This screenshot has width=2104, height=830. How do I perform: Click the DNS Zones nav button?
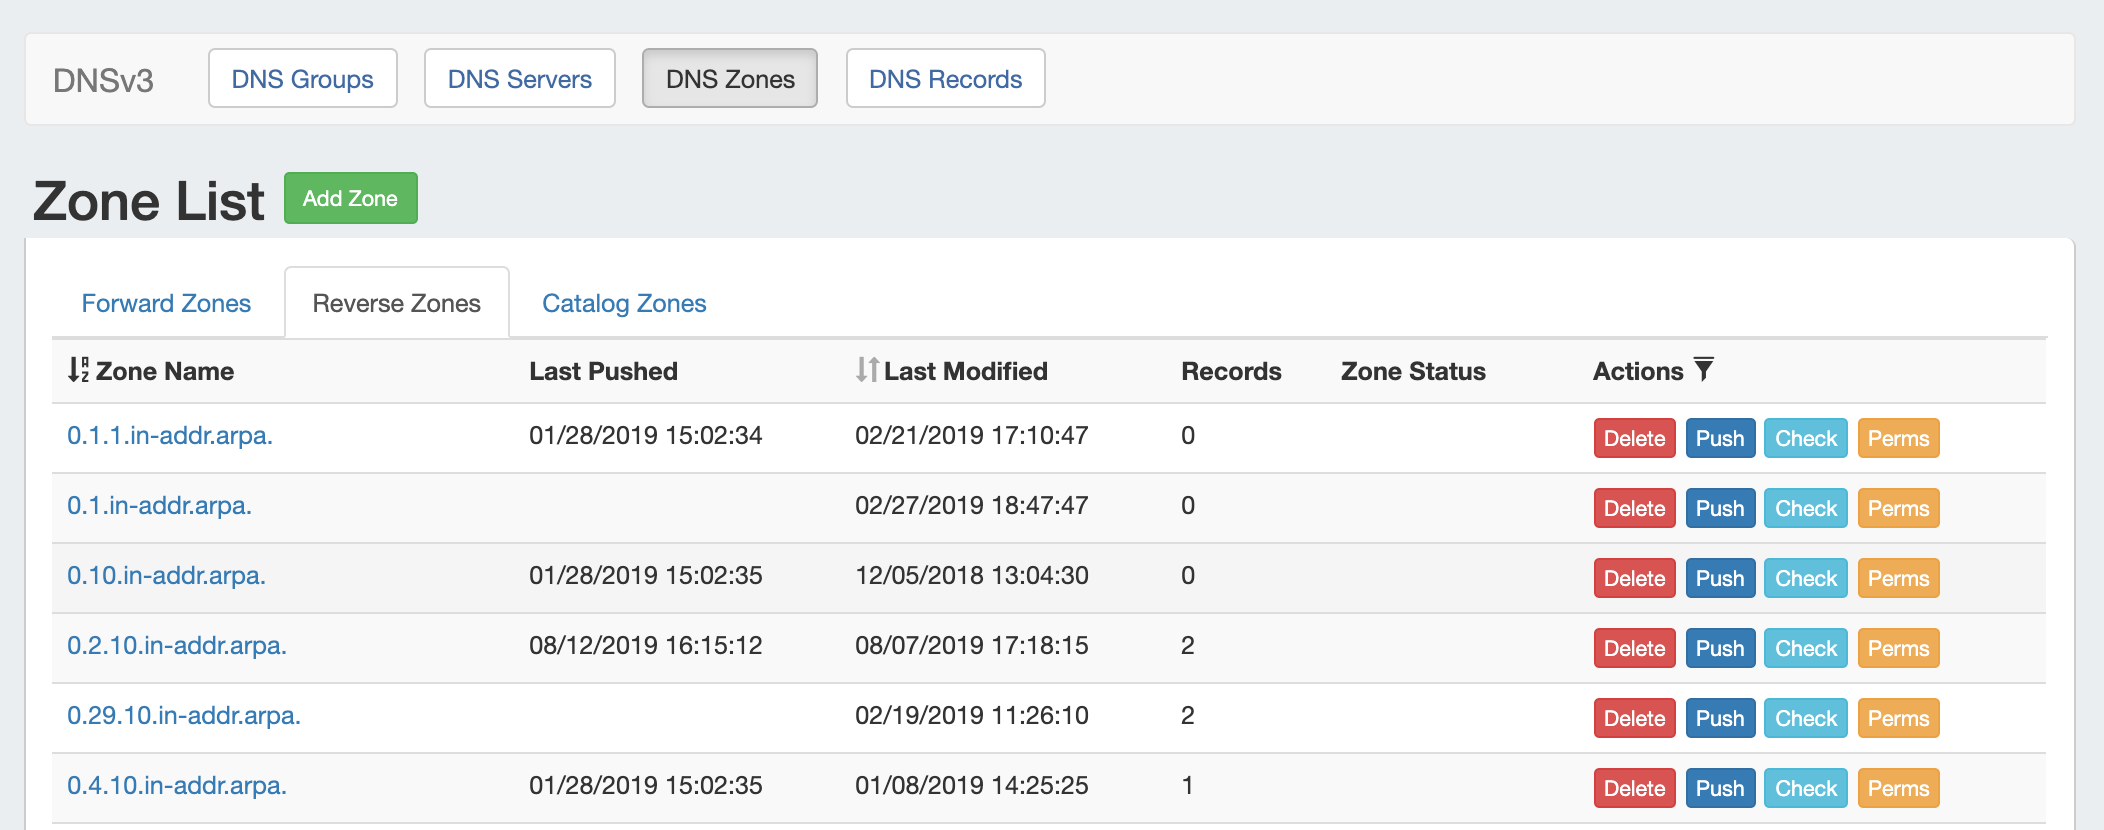[x=729, y=79]
